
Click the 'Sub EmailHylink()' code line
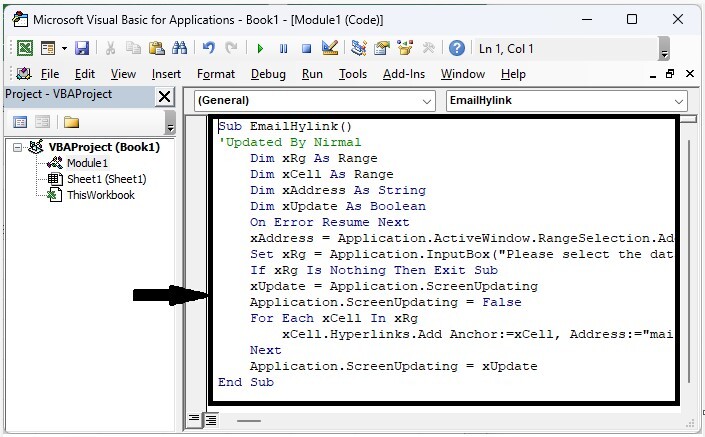(x=285, y=126)
